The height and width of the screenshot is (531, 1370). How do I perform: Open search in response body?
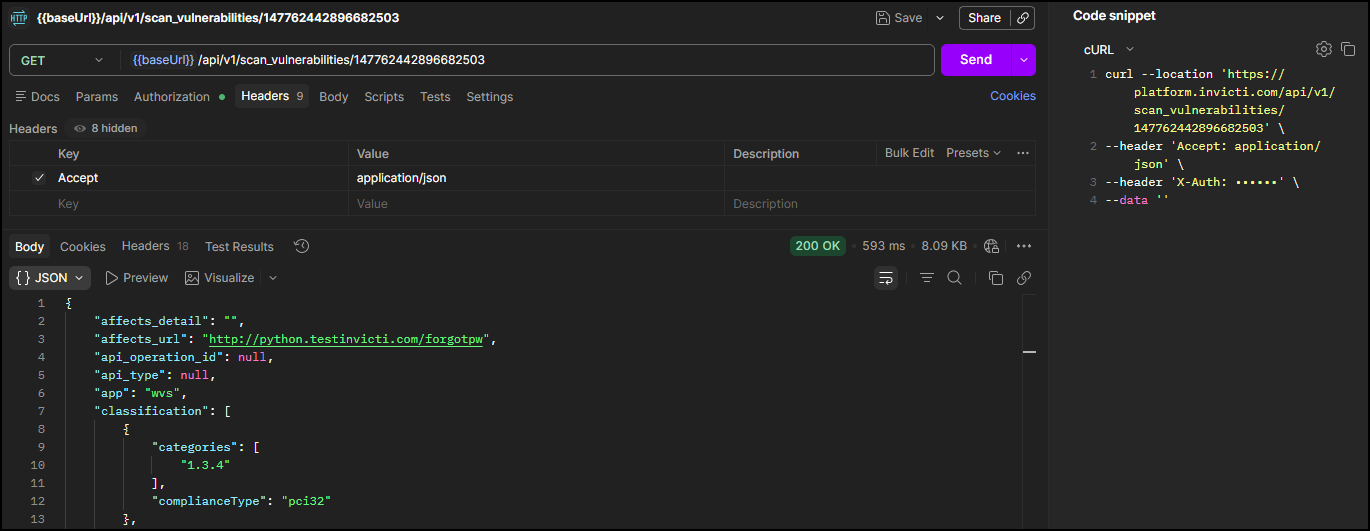(955, 278)
